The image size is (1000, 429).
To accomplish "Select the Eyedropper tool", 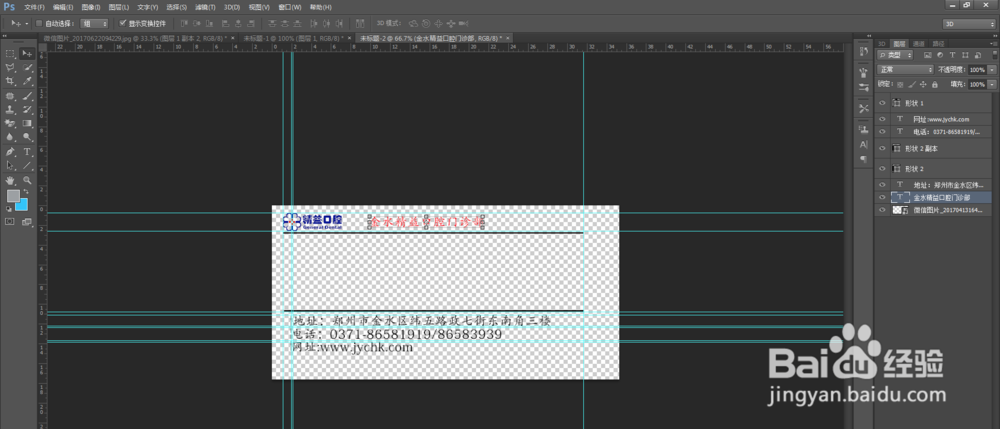I will pyautogui.click(x=27, y=81).
